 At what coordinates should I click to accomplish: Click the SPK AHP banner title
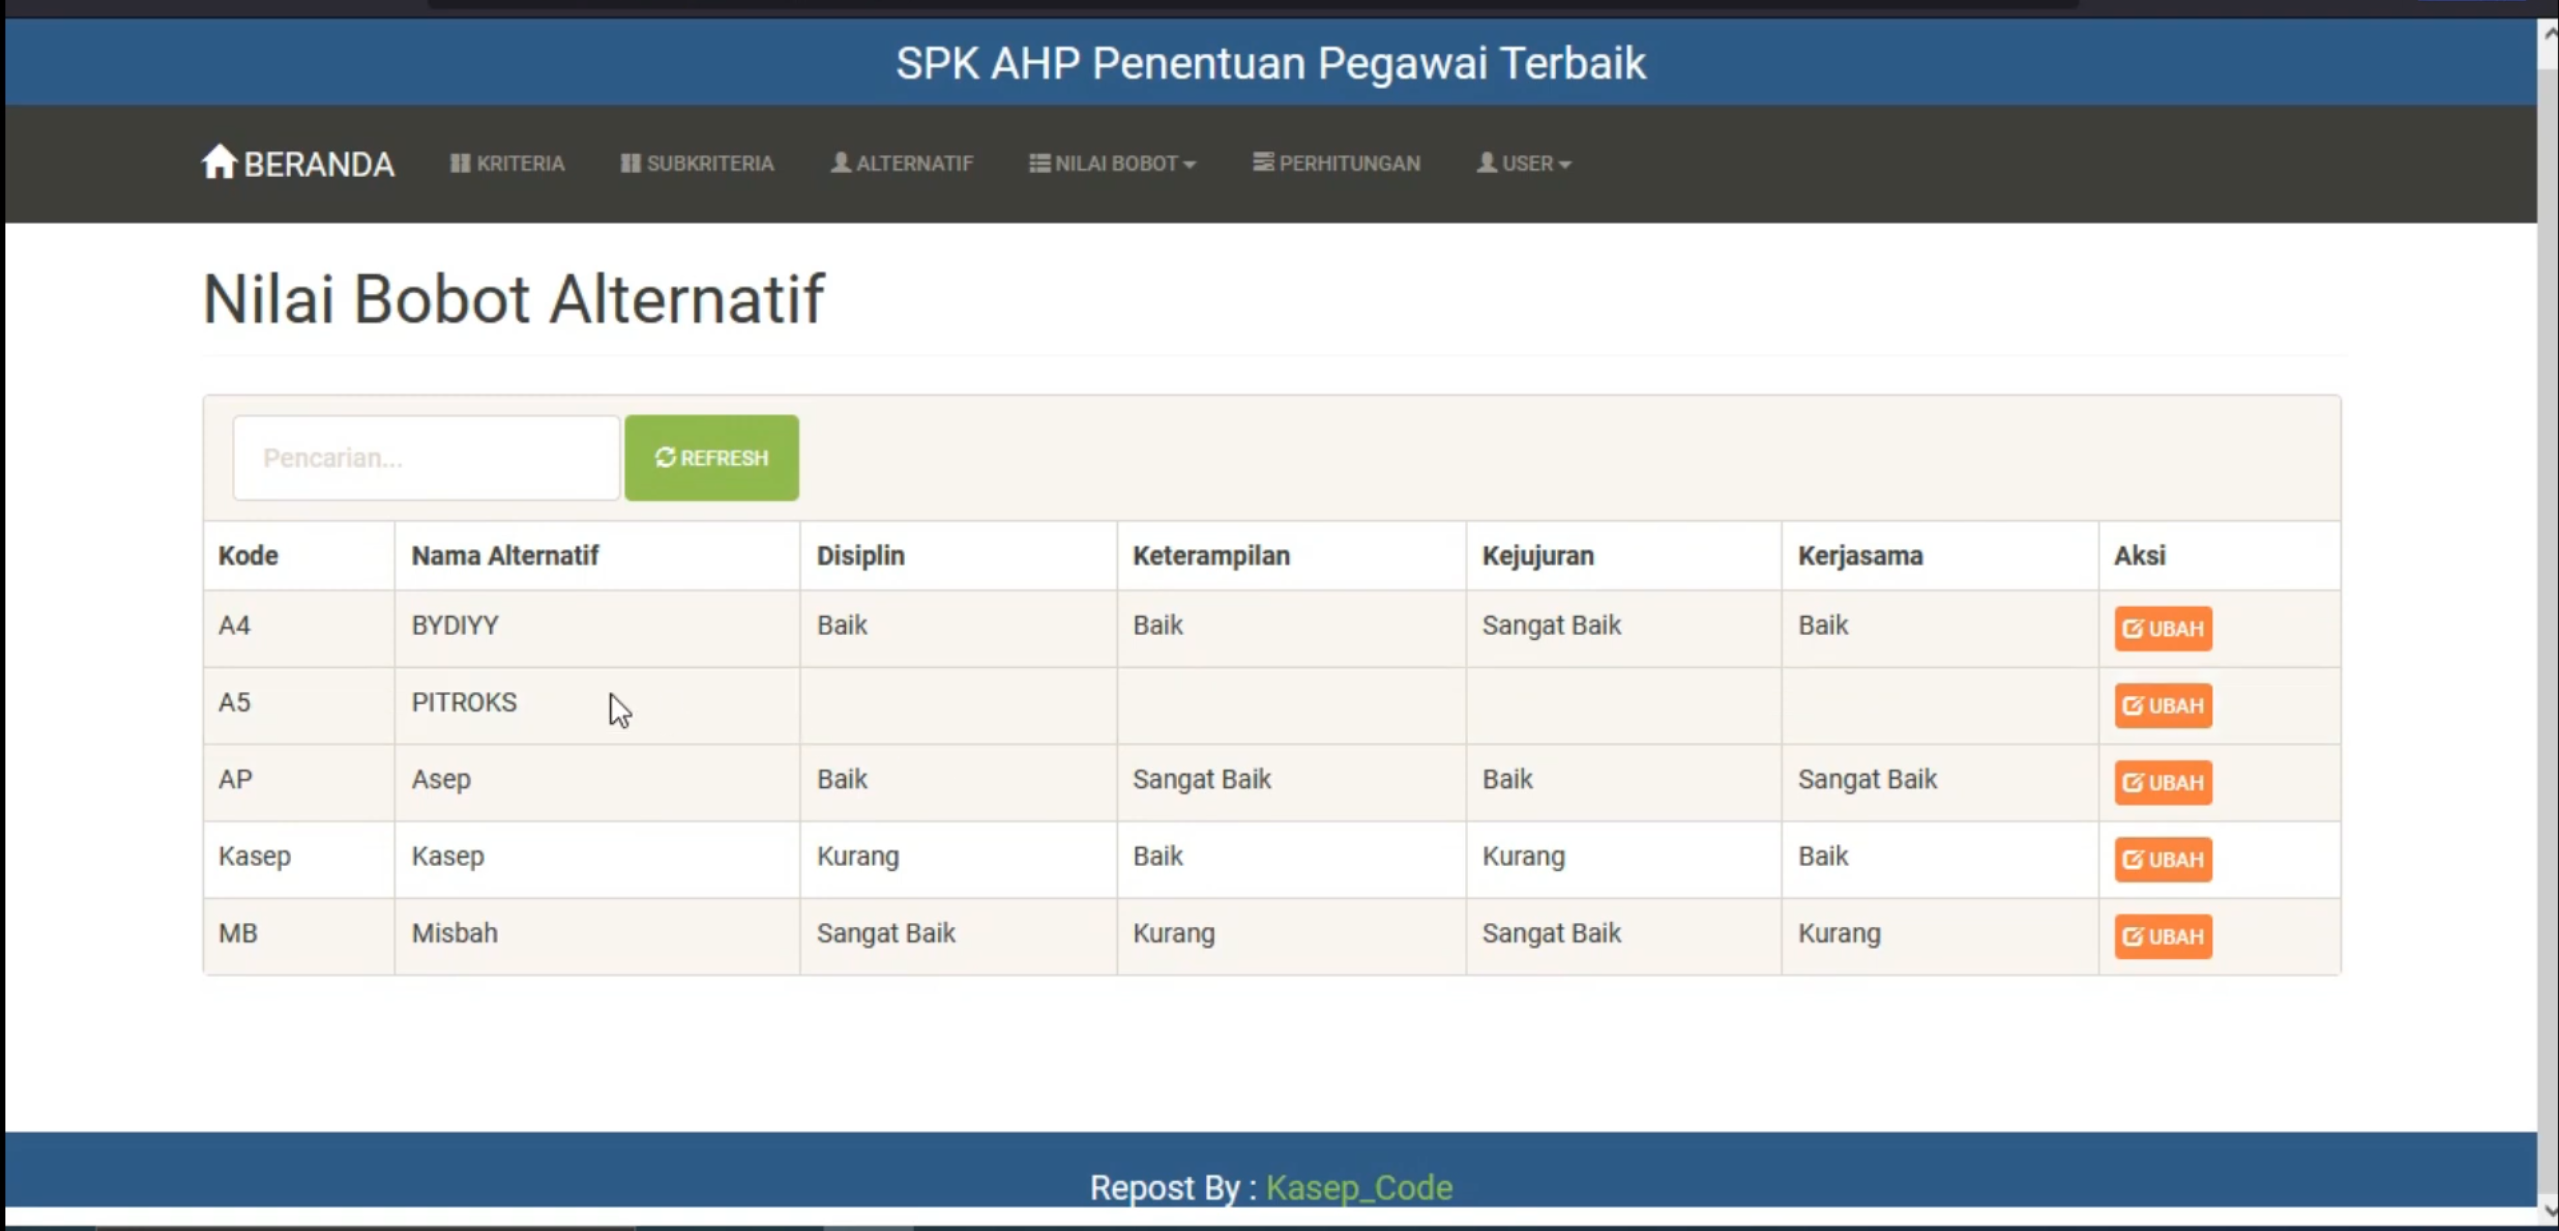(x=1270, y=63)
